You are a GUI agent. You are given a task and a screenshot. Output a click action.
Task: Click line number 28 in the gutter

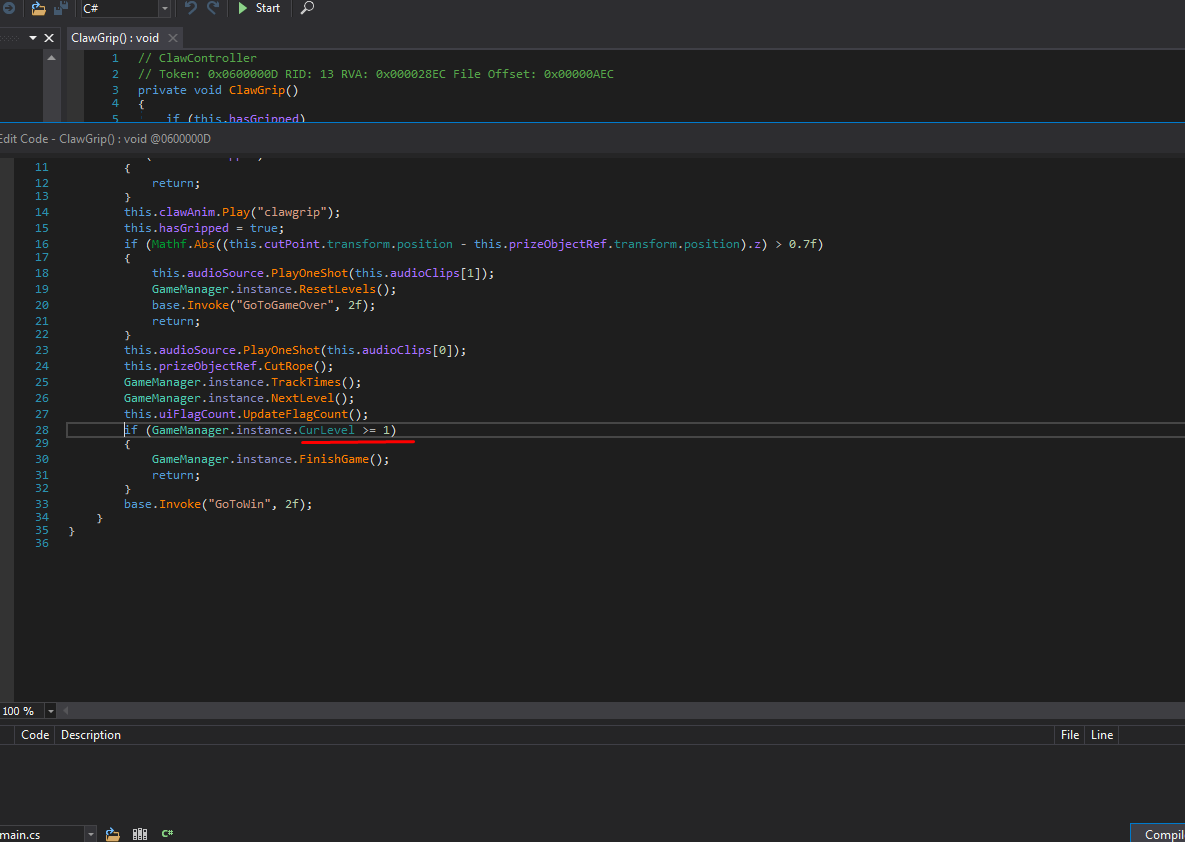click(42, 430)
